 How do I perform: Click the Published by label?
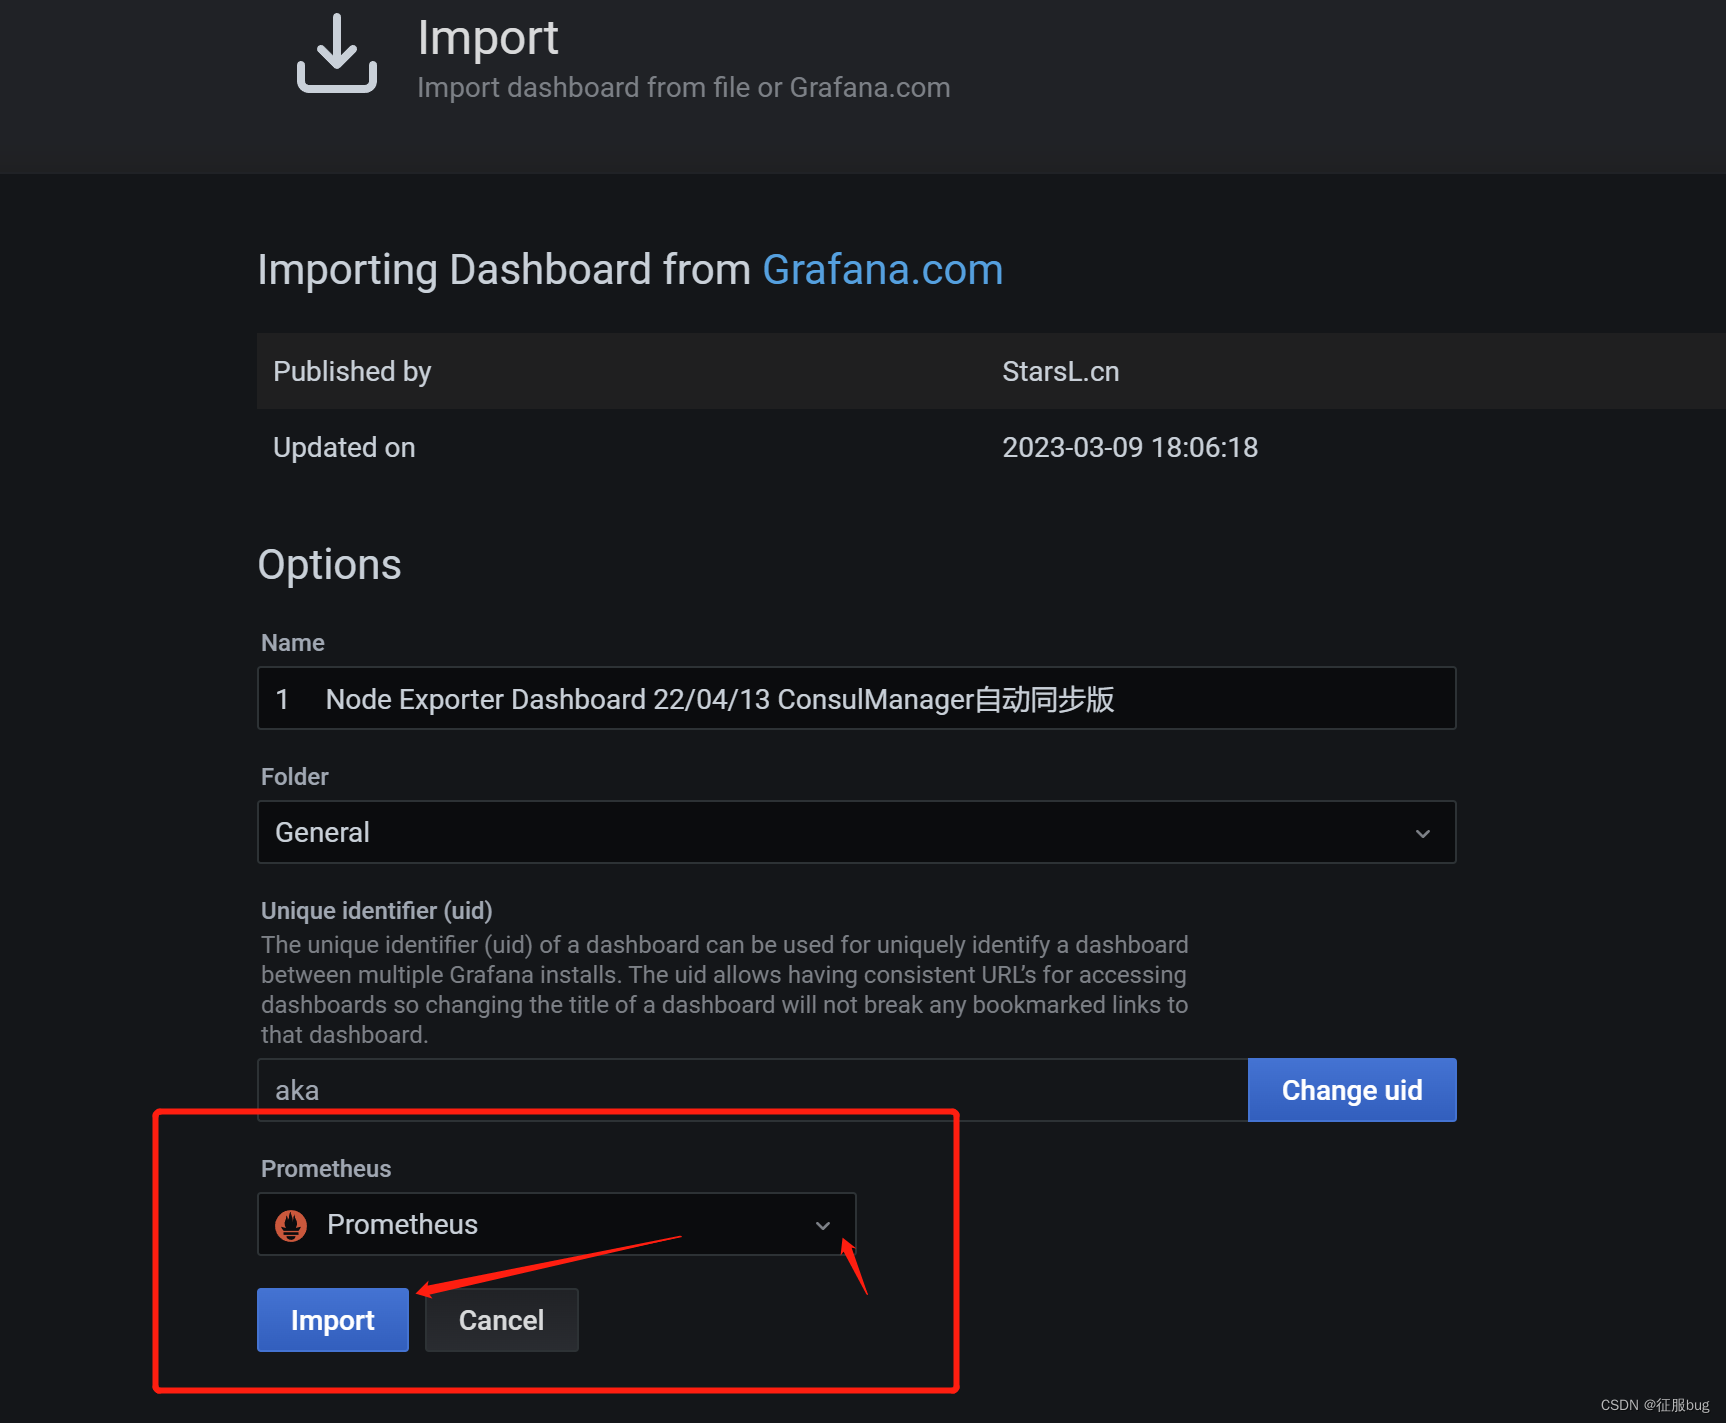click(x=352, y=371)
